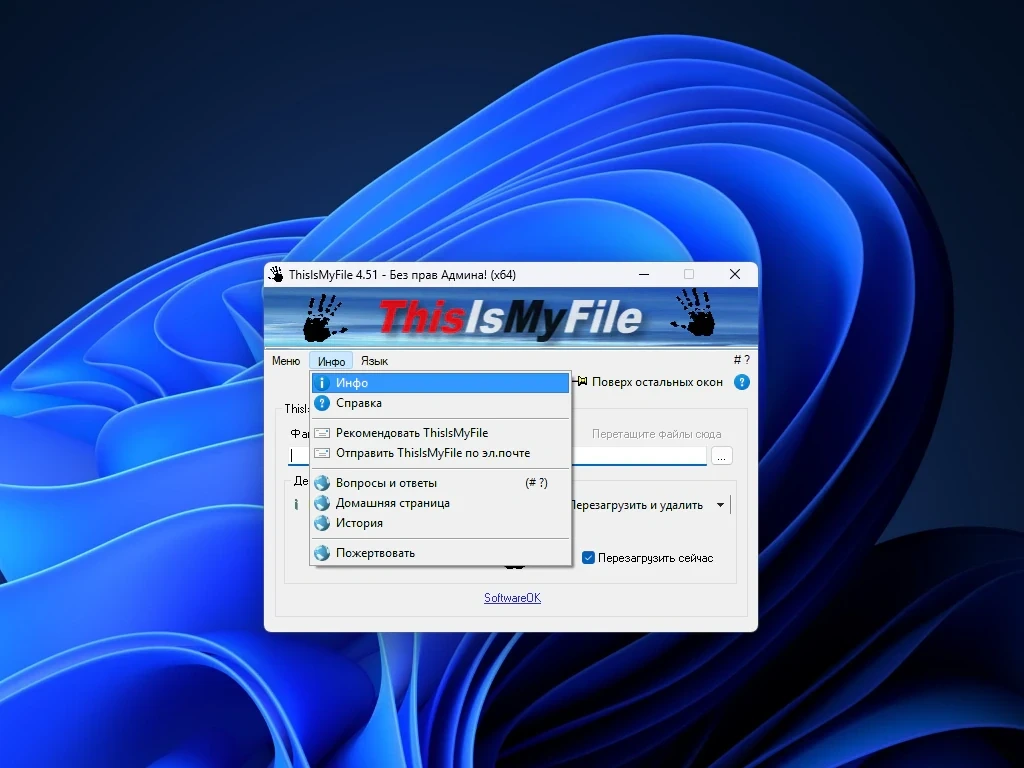Click the blue help circle near Поверх остальных окон
1024x768 pixels.
(741, 382)
